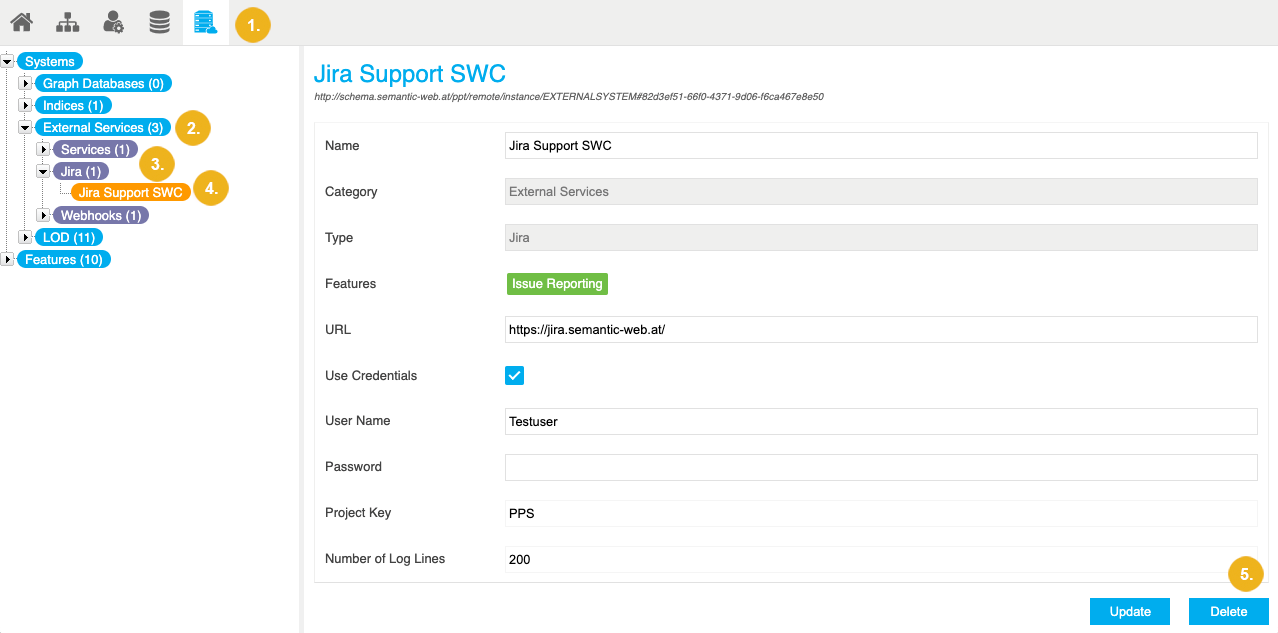Go to the Home dashboard icon
Image resolution: width=1278 pixels, height=633 pixels.
coord(21,22)
